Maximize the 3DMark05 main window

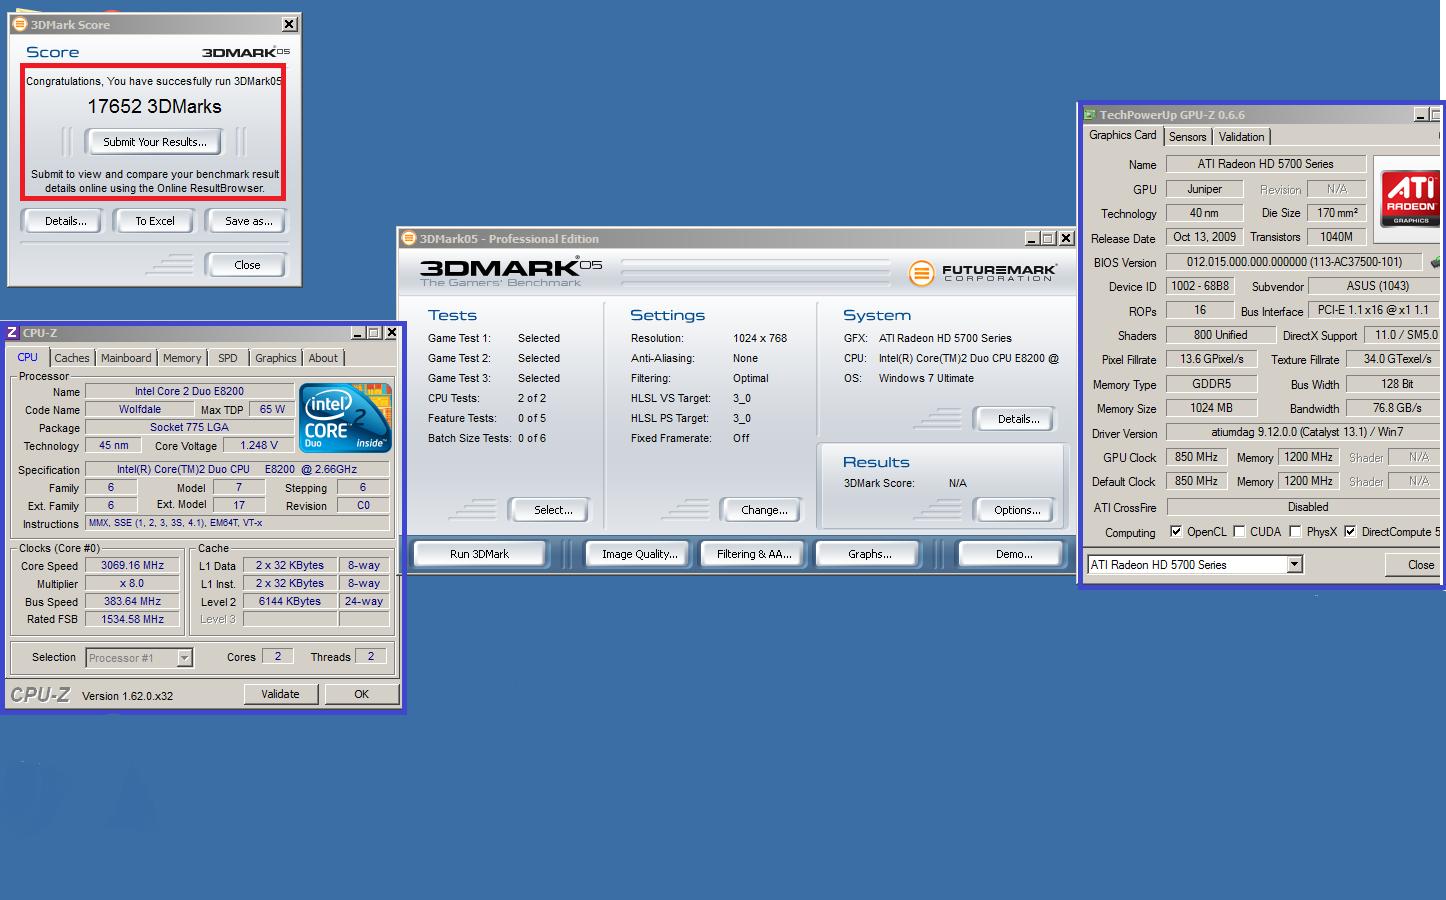click(1048, 238)
